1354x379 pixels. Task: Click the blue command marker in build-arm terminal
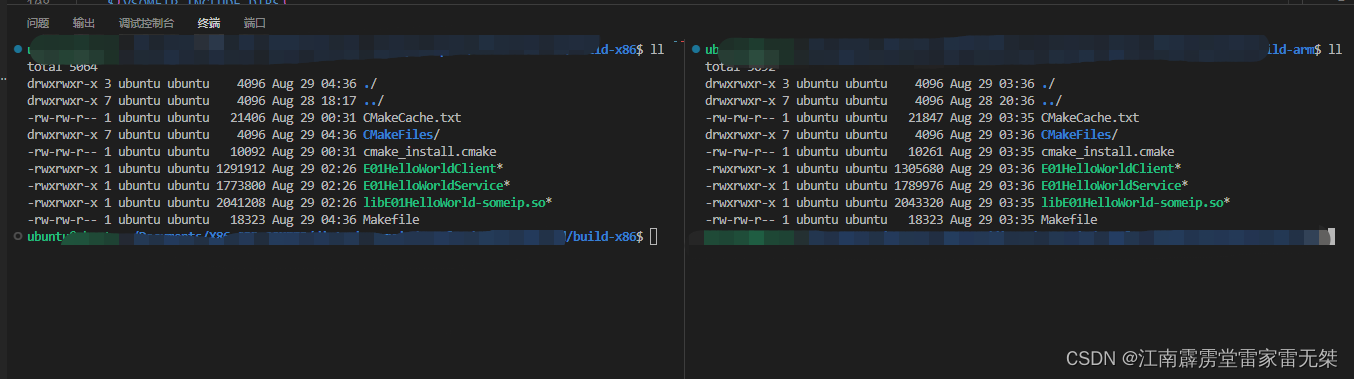(x=695, y=49)
